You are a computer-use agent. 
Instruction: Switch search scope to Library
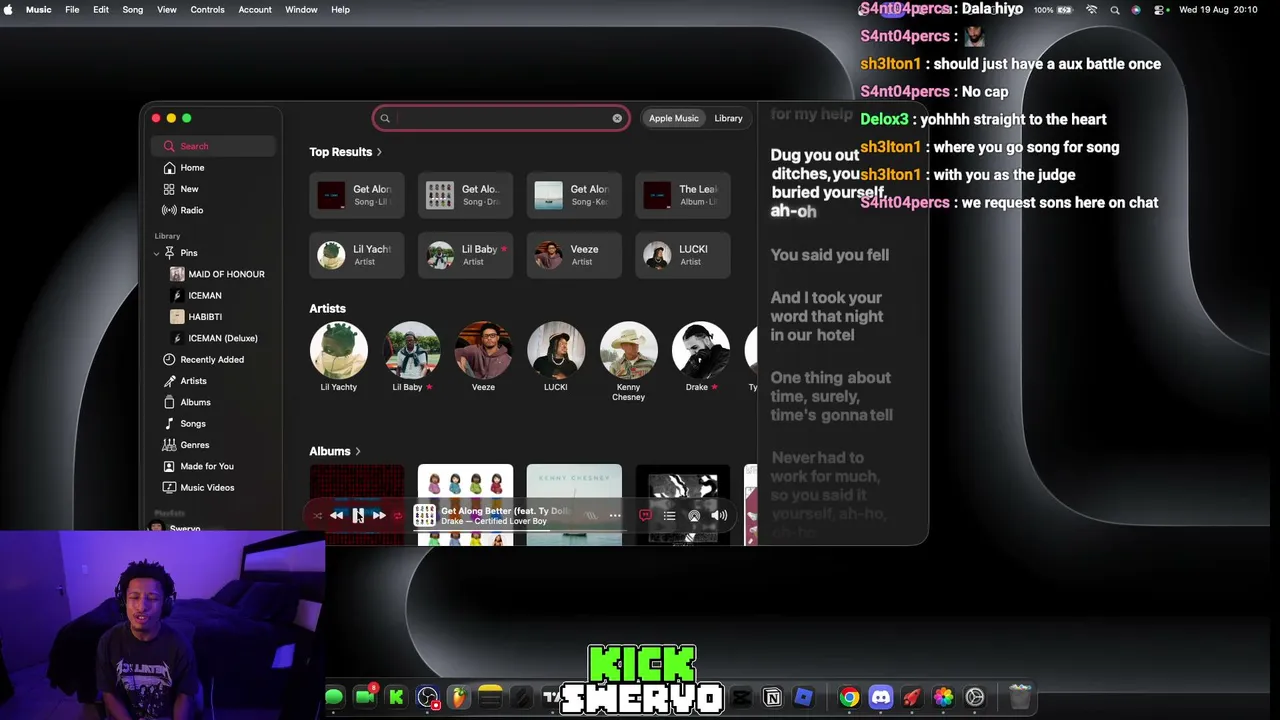pos(728,118)
